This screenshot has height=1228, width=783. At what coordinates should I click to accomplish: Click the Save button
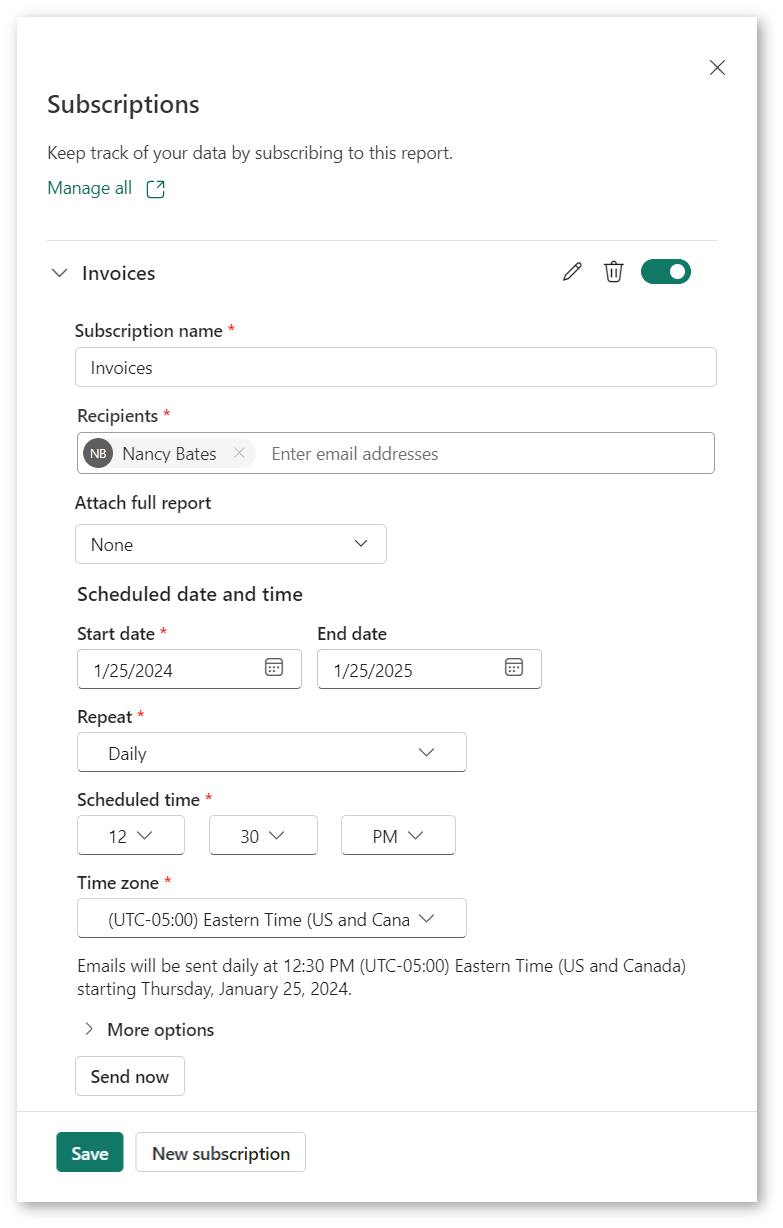tap(90, 1152)
